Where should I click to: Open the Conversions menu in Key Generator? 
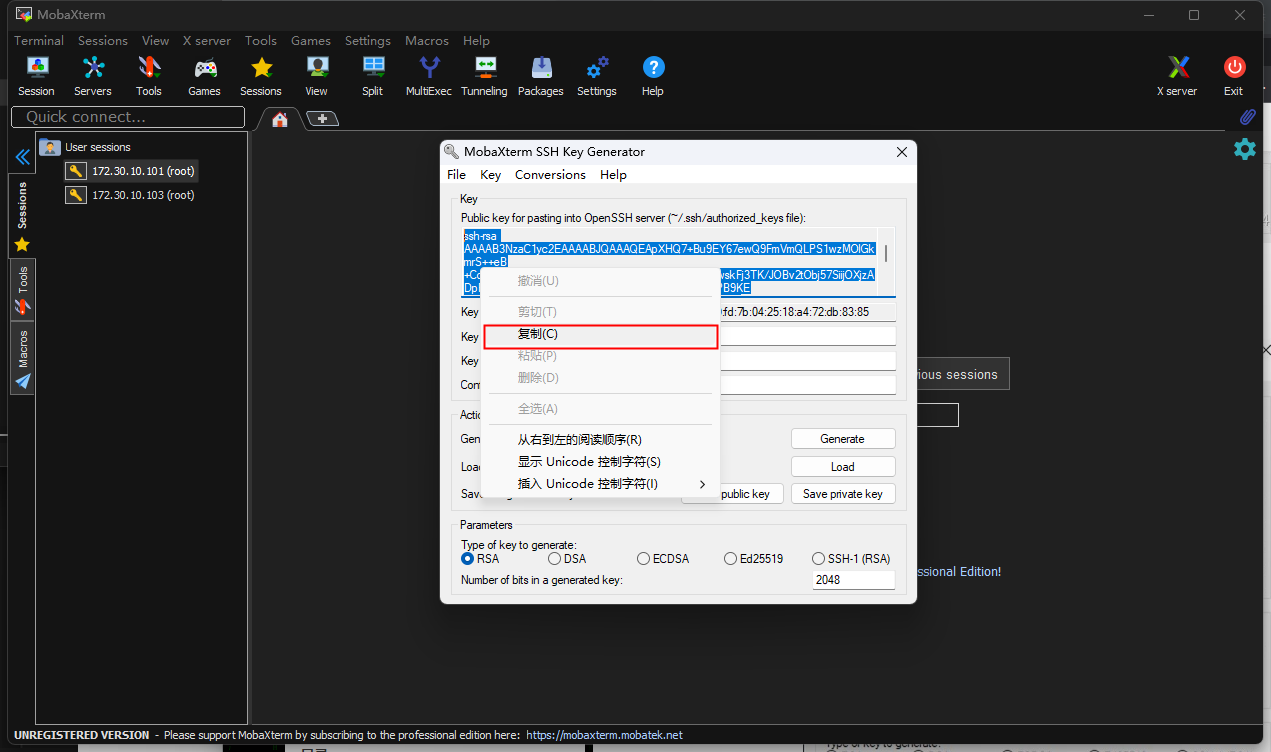(550, 174)
